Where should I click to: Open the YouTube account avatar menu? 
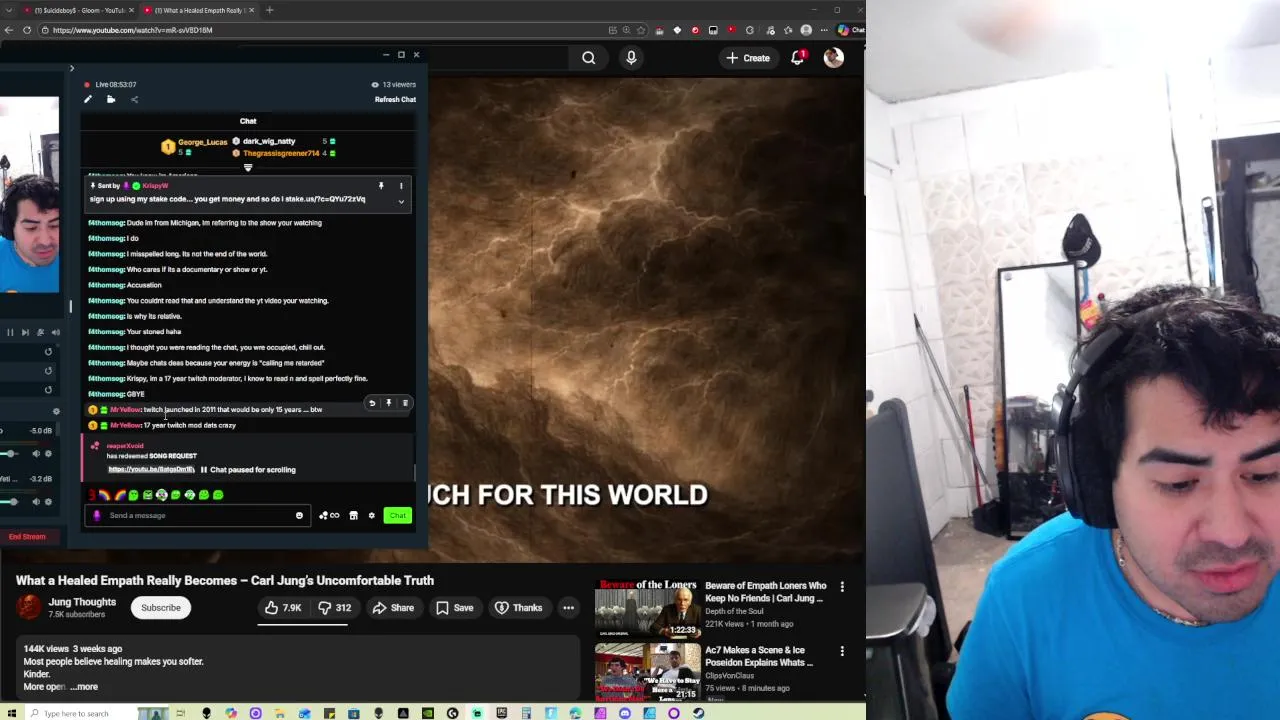point(833,58)
